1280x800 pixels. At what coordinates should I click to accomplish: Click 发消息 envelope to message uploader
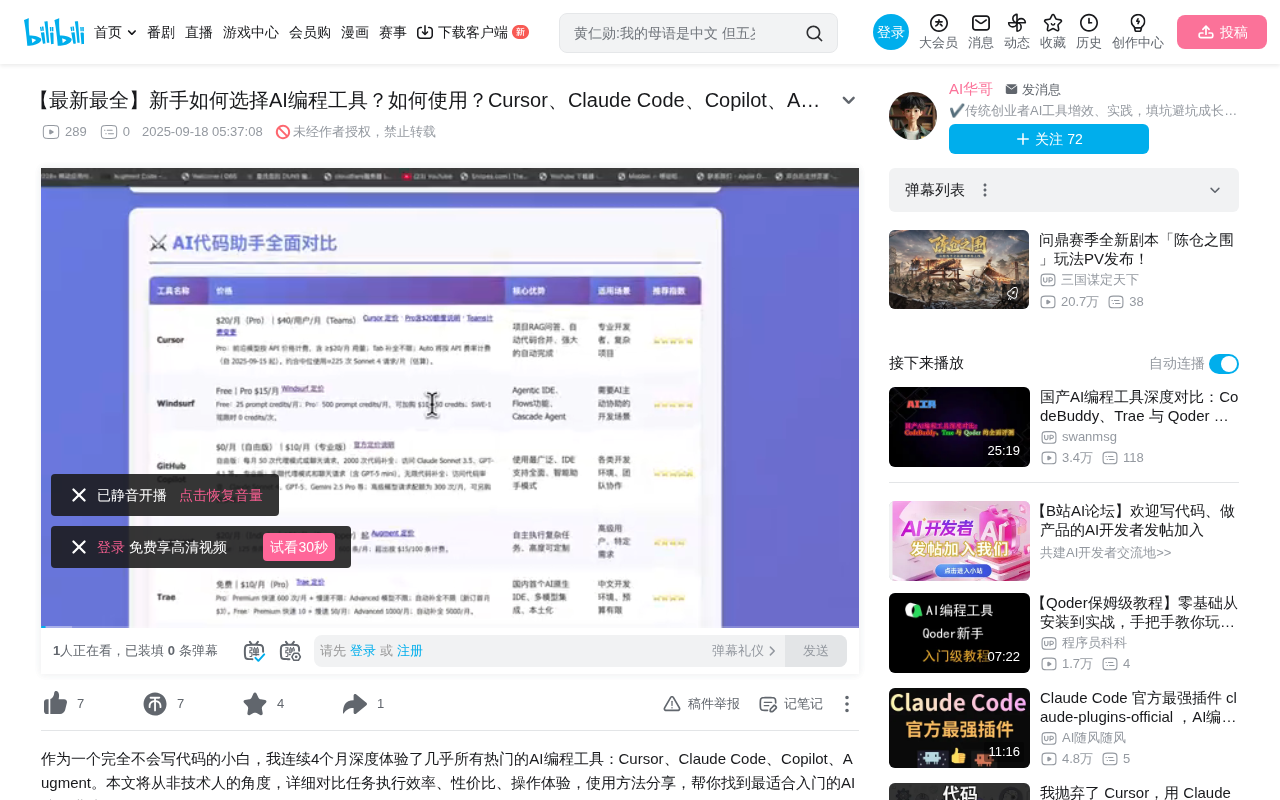[x=1033, y=89]
